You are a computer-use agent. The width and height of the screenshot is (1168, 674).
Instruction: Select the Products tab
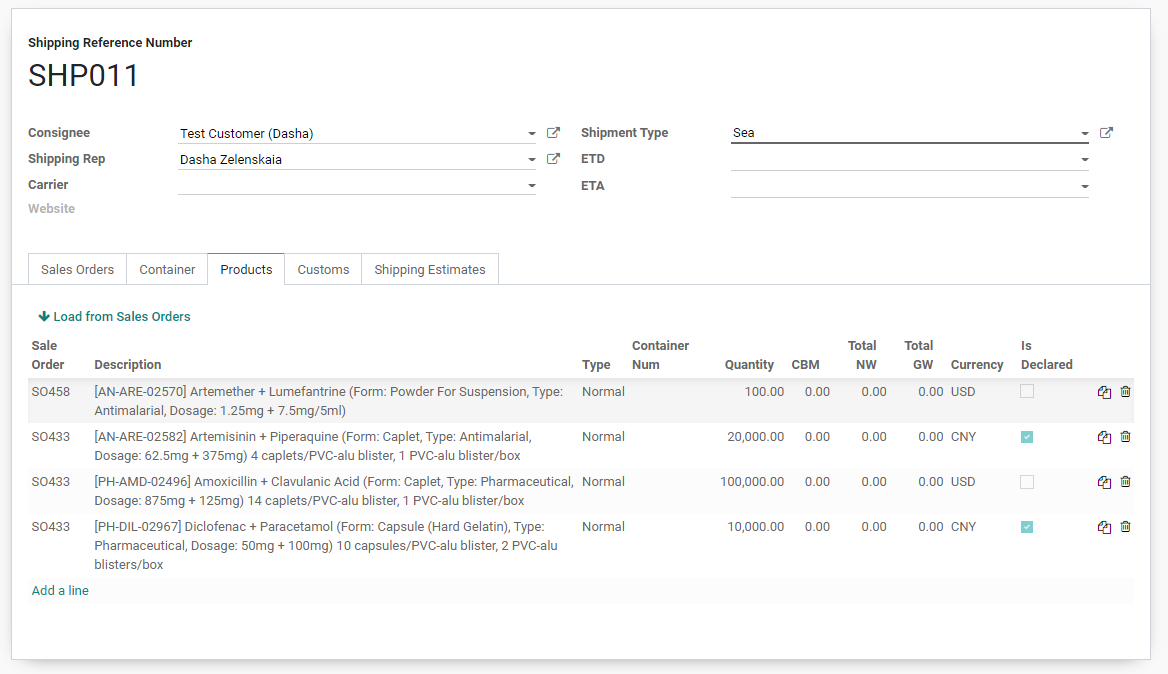click(246, 270)
